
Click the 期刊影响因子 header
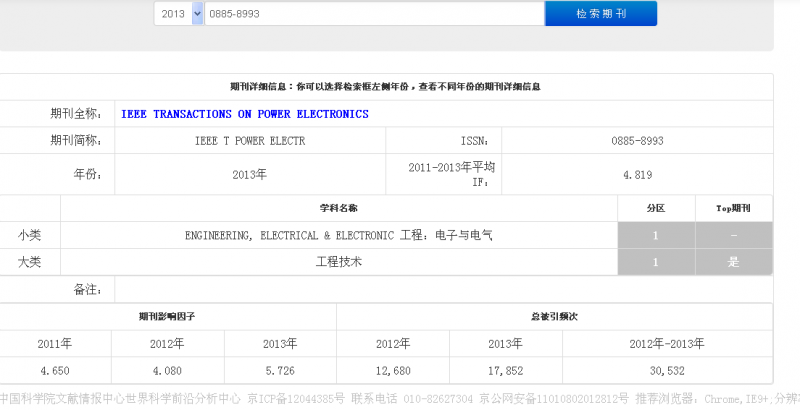point(167,317)
